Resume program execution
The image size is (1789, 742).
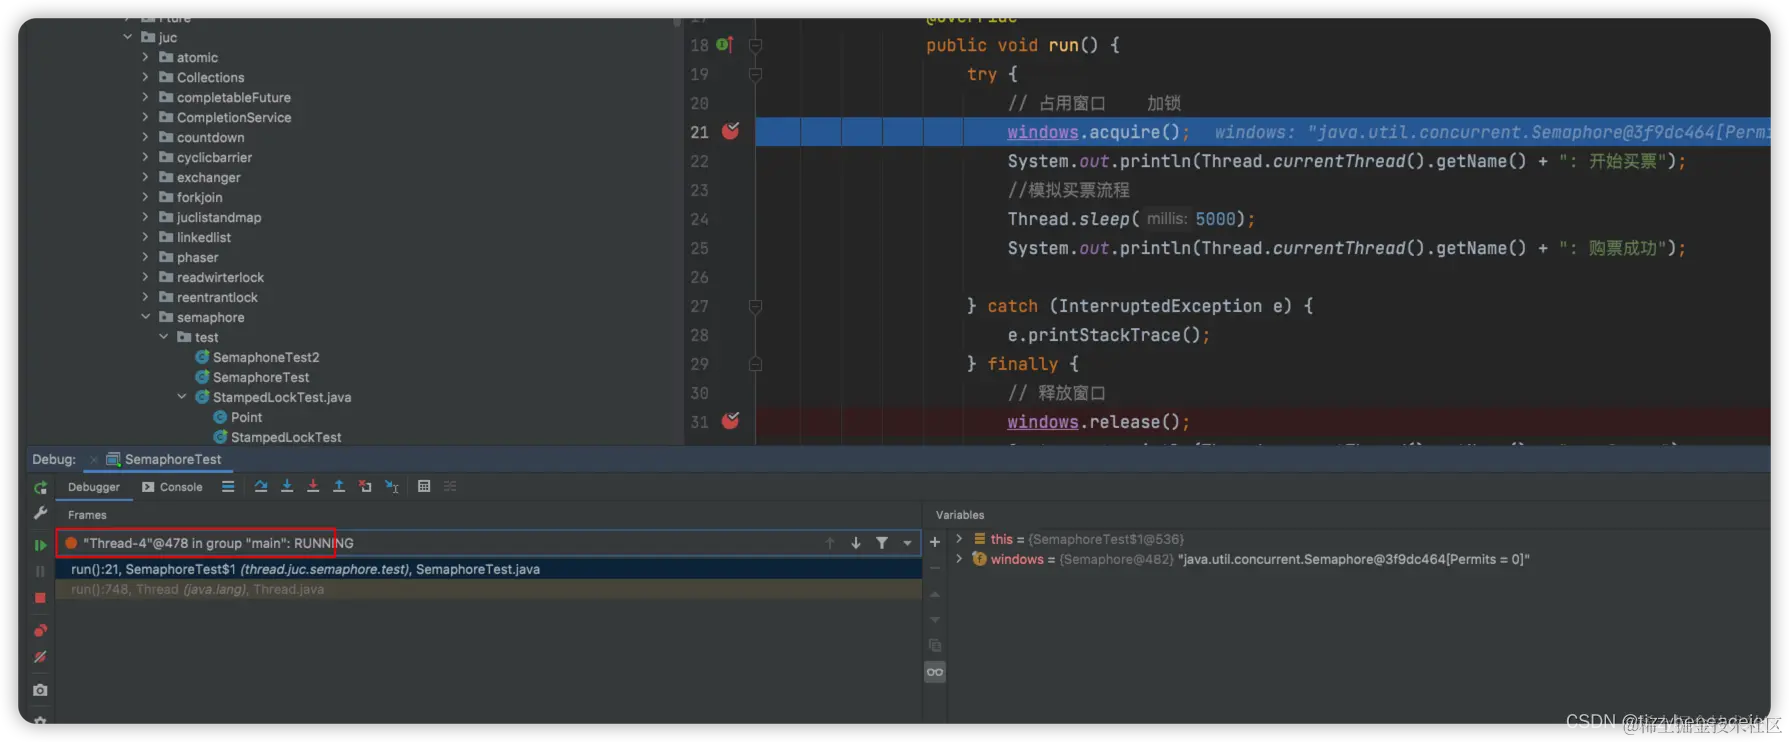pyautogui.click(x=40, y=545)
